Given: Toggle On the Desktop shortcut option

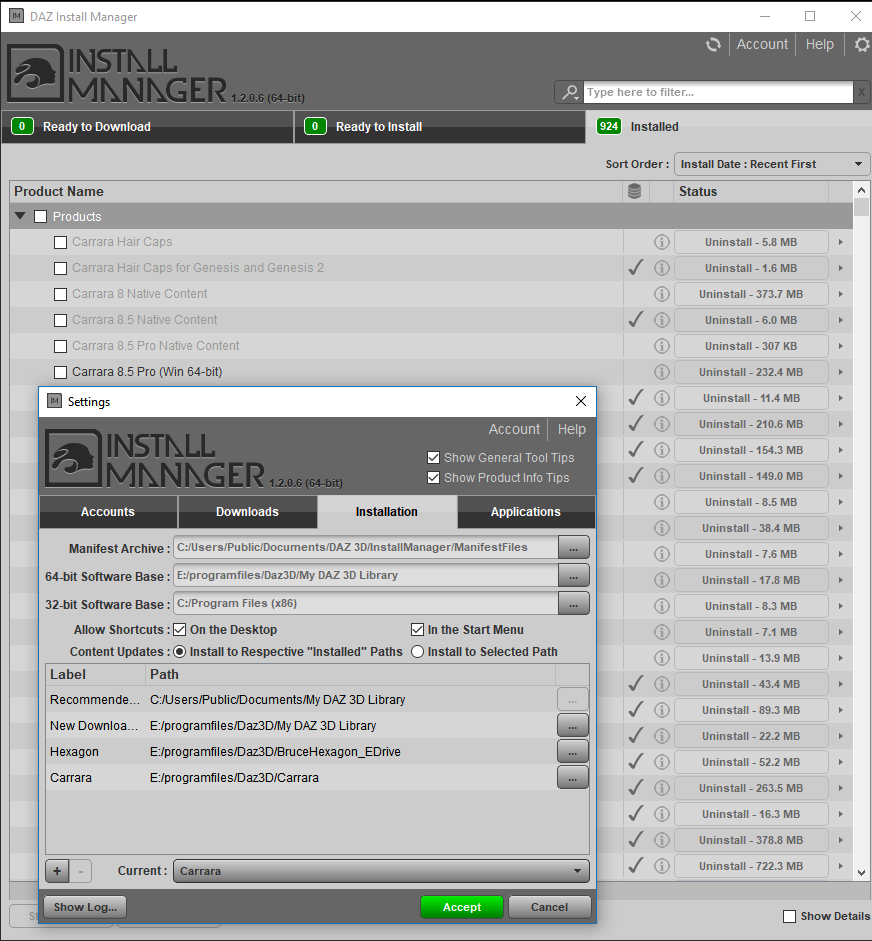Looking at the screenshot, I should [179, 630].
